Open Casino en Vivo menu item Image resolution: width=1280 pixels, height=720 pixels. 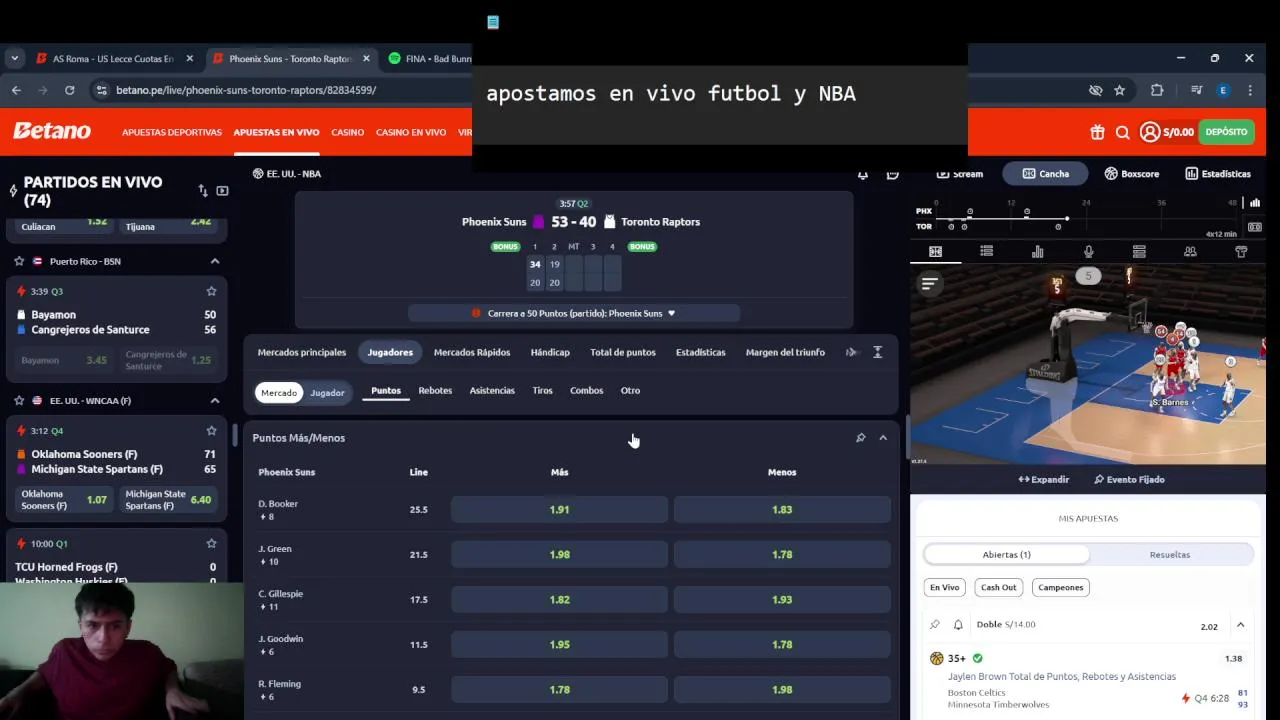point(411,132)
